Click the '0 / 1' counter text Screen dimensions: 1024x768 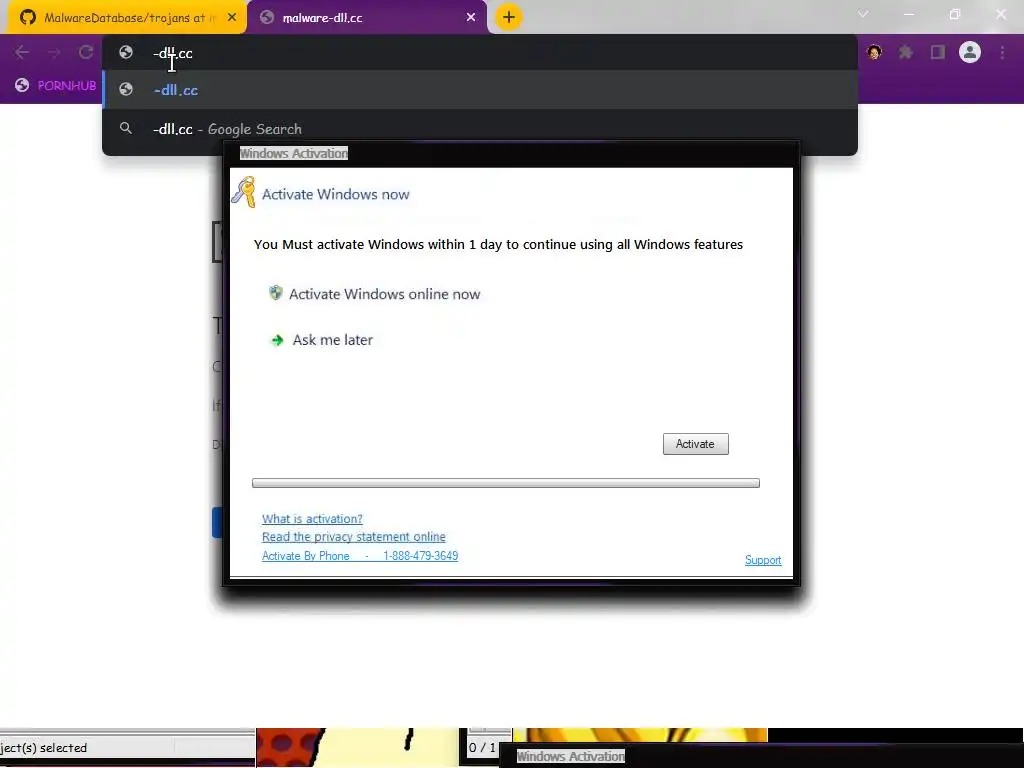[482, 748]
